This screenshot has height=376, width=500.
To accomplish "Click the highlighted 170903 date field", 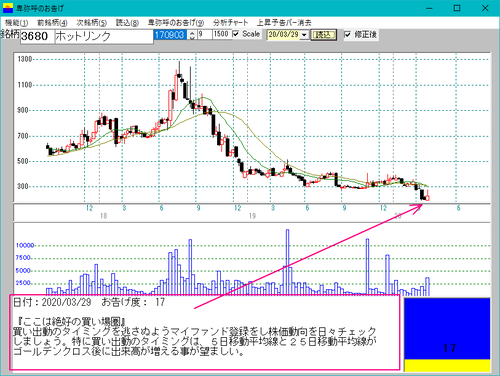I will 170,35.
